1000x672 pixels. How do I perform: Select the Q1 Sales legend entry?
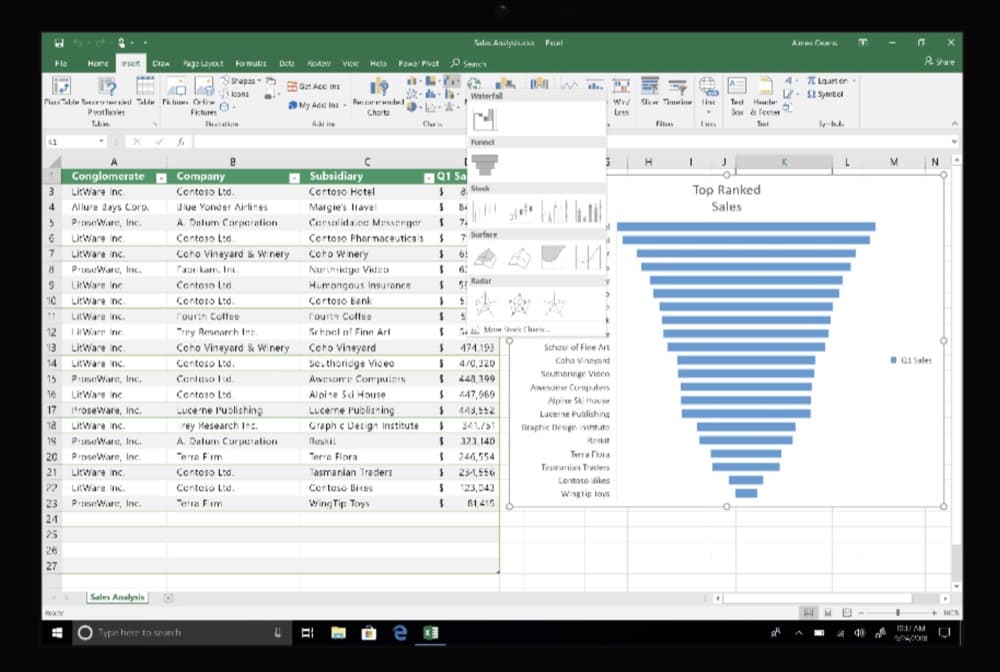click(x=911, y=360)
